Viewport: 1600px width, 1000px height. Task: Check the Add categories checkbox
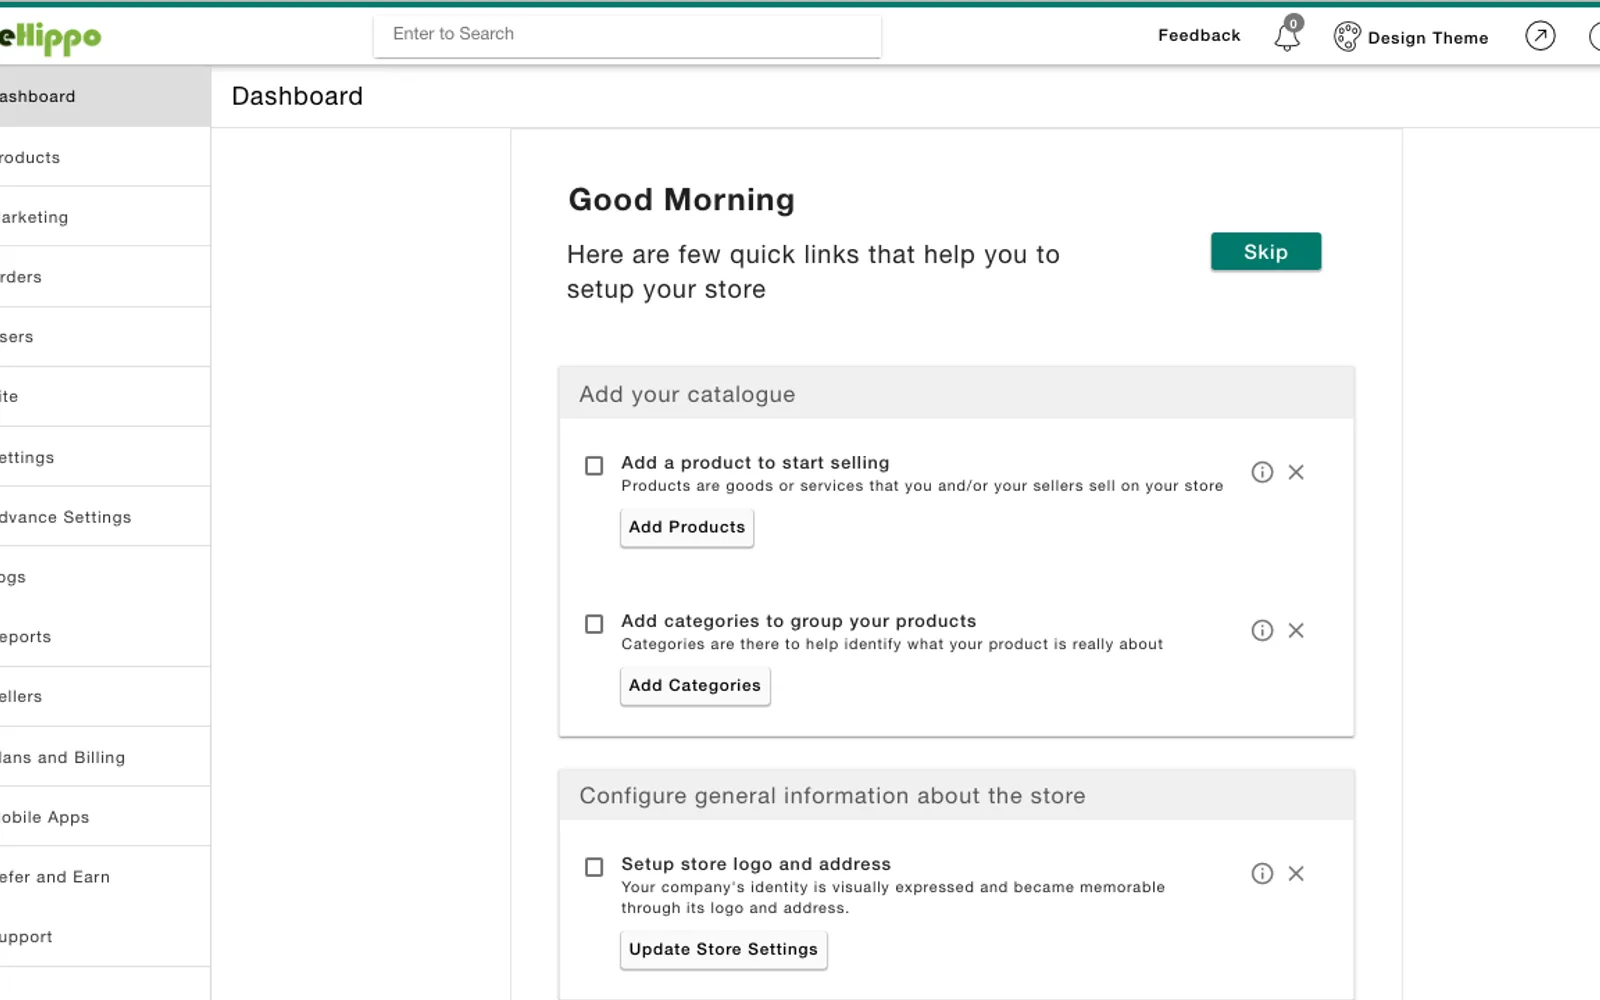tap(594, 624)
